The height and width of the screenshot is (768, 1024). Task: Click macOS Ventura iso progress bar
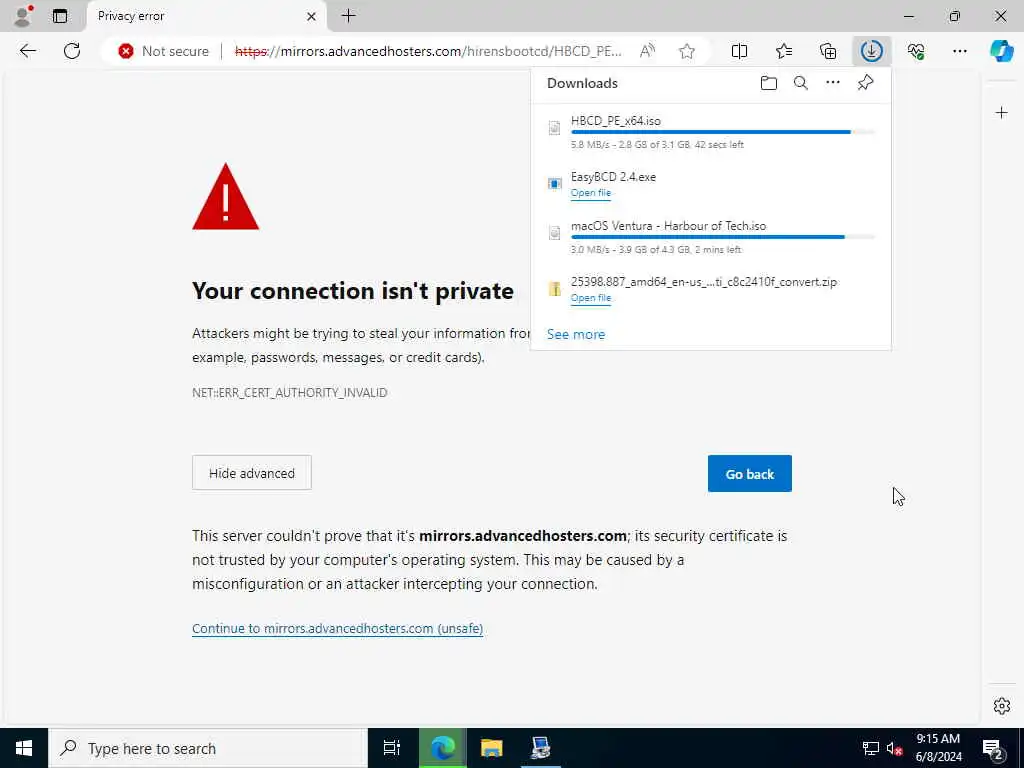point(722,237)
